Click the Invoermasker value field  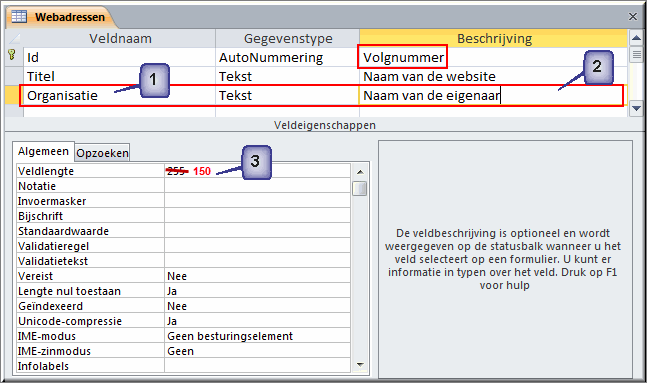click(257, 201)
